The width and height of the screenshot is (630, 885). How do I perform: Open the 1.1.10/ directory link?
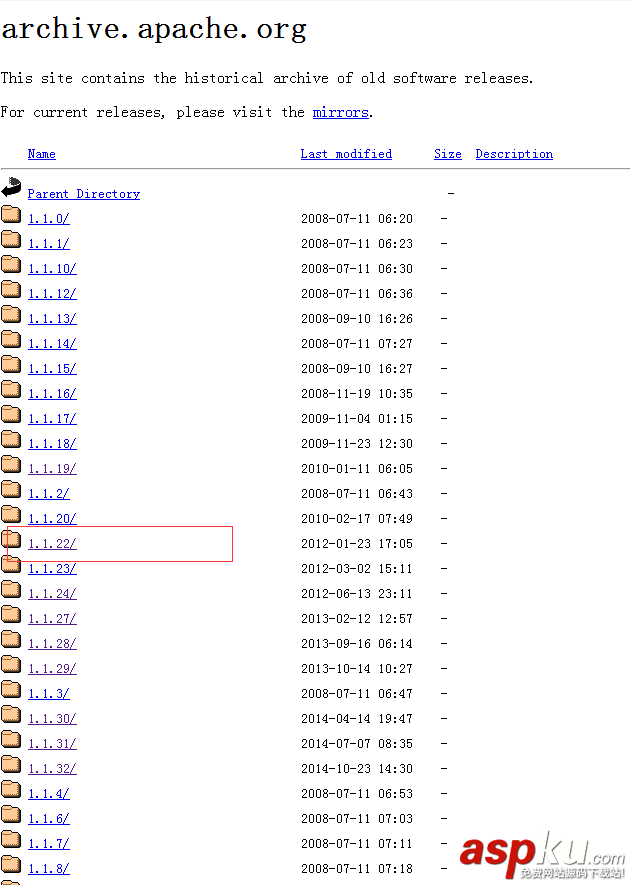(52, 269)
